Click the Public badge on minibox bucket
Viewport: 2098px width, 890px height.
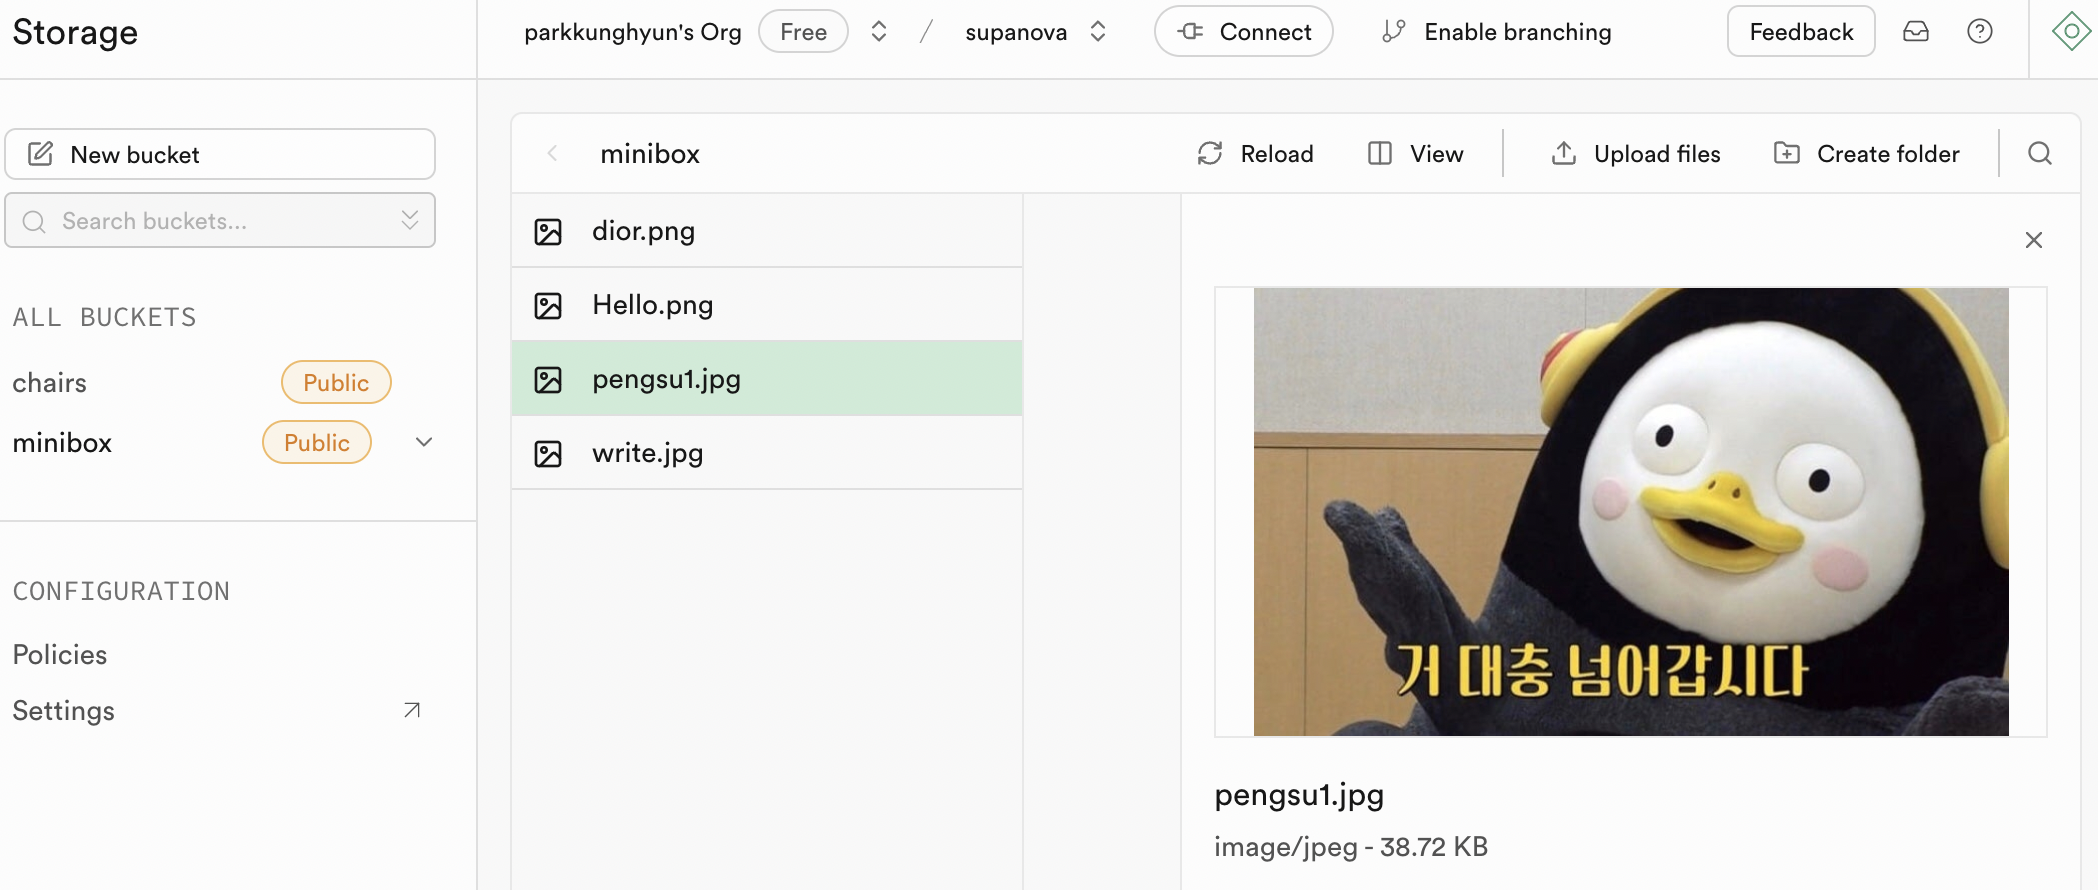pyautogui.click(x=317, y=442)
